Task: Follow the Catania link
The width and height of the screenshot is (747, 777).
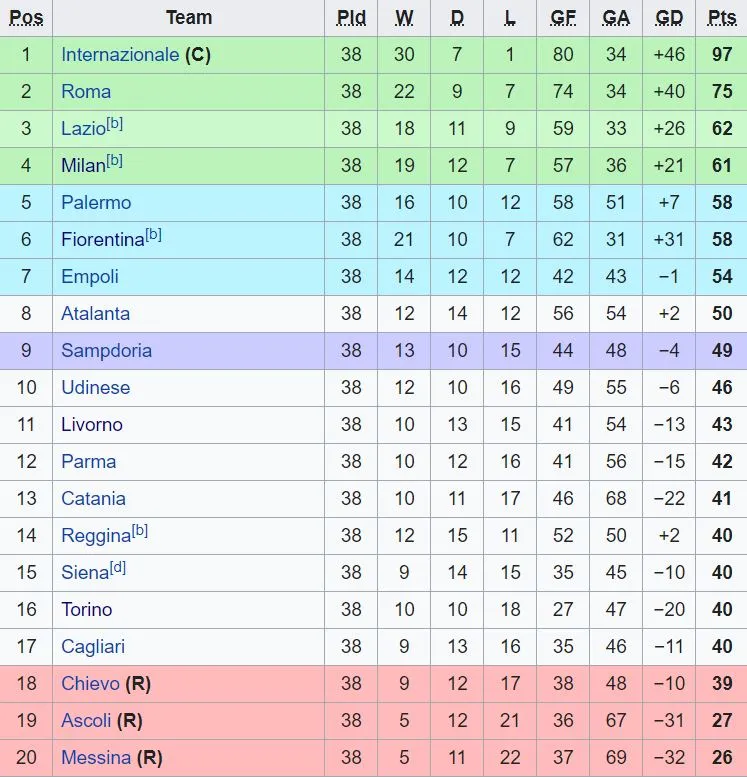Action: click(93, 499)
